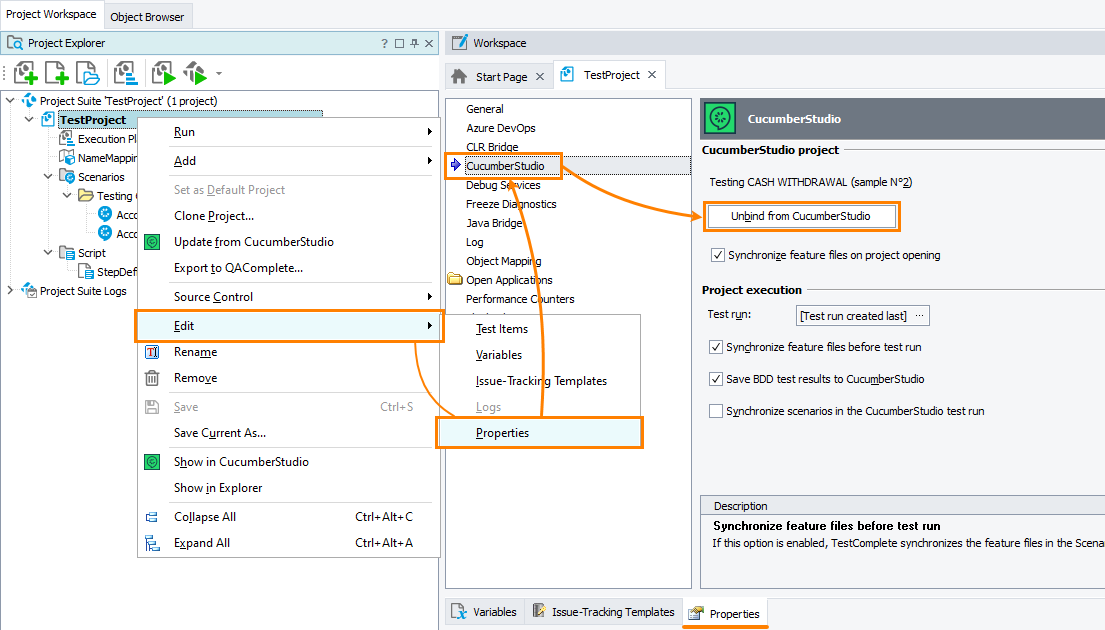Screen dimensions: 1105x630
Task: Click the run project green play icon
Action: pyautogui.click(x=163, y=73)
